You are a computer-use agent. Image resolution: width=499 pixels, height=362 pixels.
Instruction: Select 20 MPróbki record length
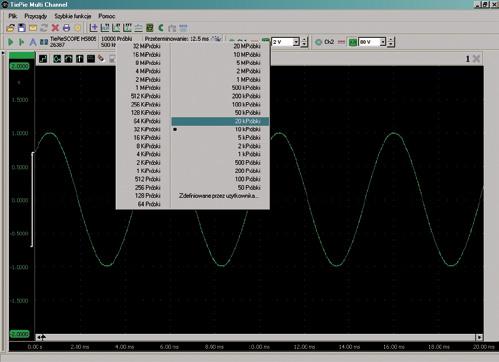(x=220, y=46)
